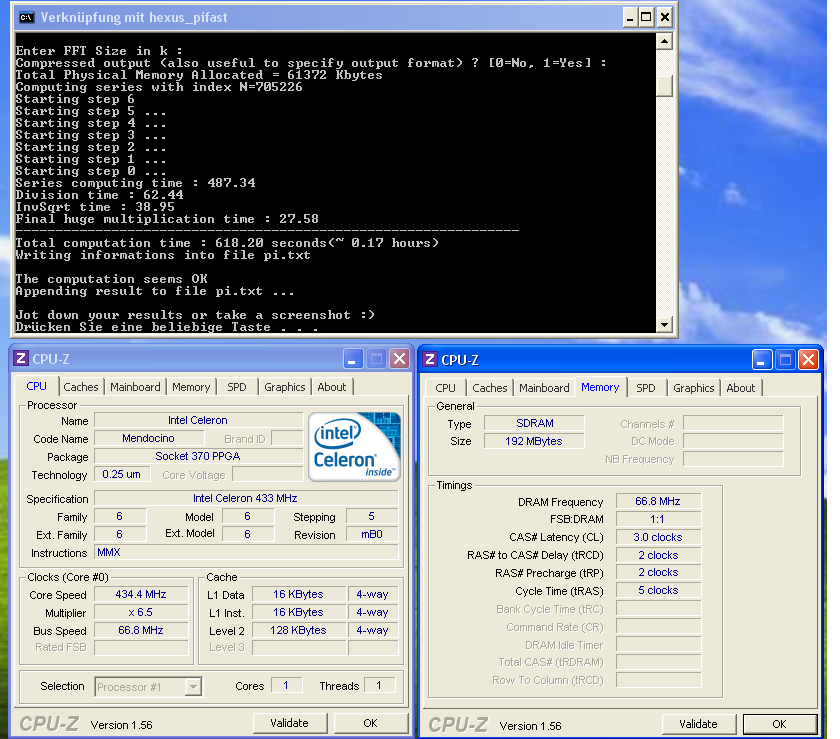
Task: Click the Stepping value 5
Action: pyautogui.click(x=372, y=516)
